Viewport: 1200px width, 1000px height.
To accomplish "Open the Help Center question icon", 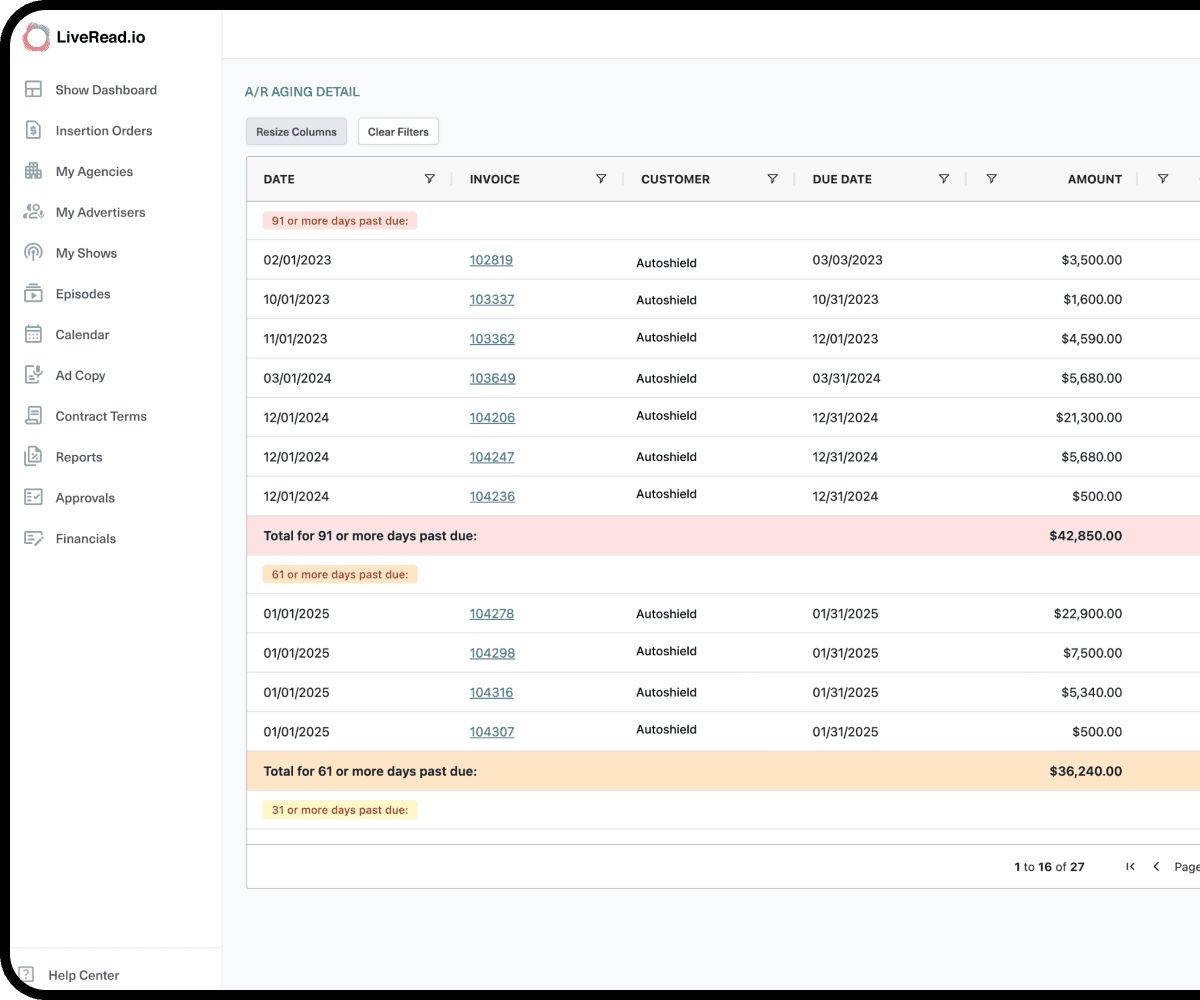I will (27, 974).
